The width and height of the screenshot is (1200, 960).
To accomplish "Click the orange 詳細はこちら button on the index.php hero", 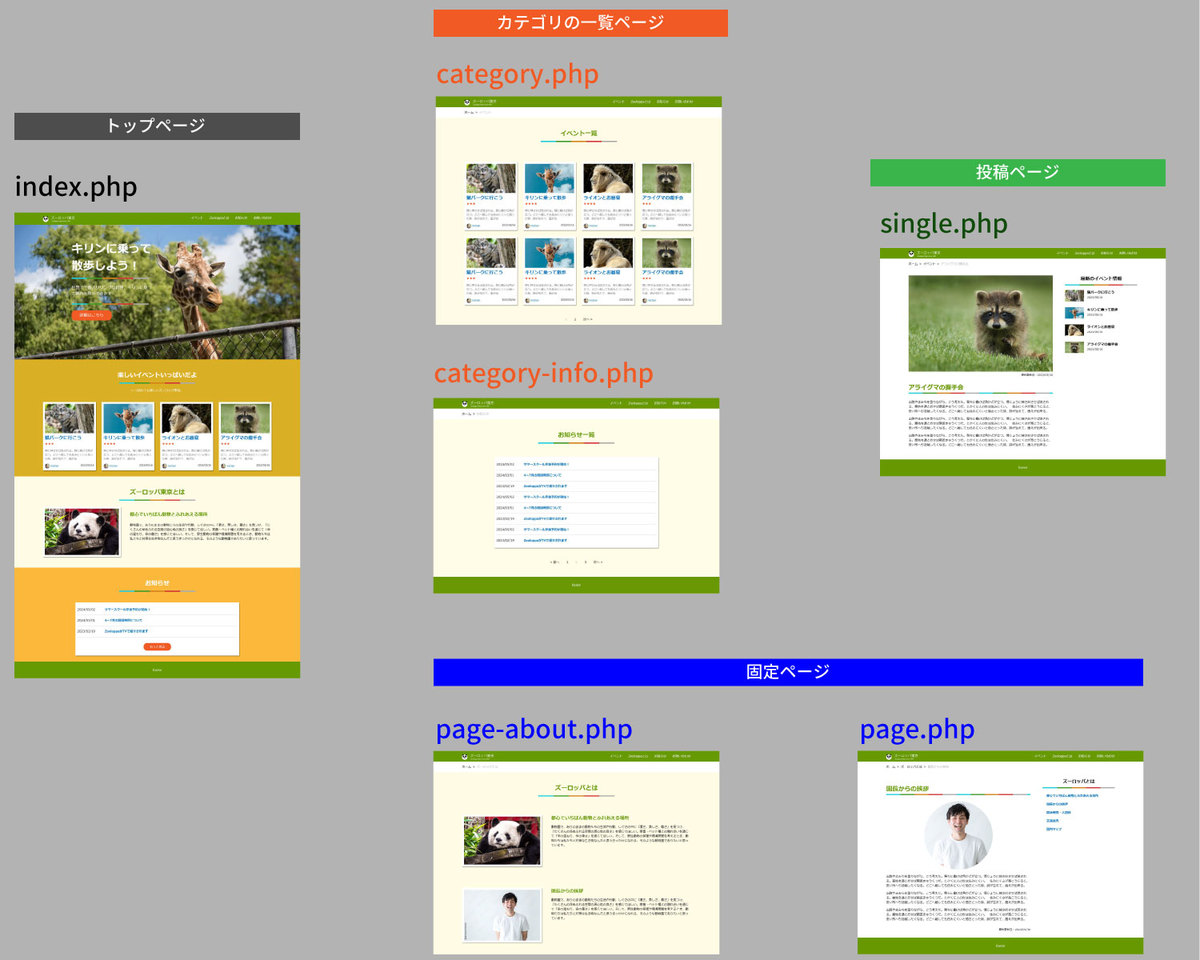I will click(93, 315).
